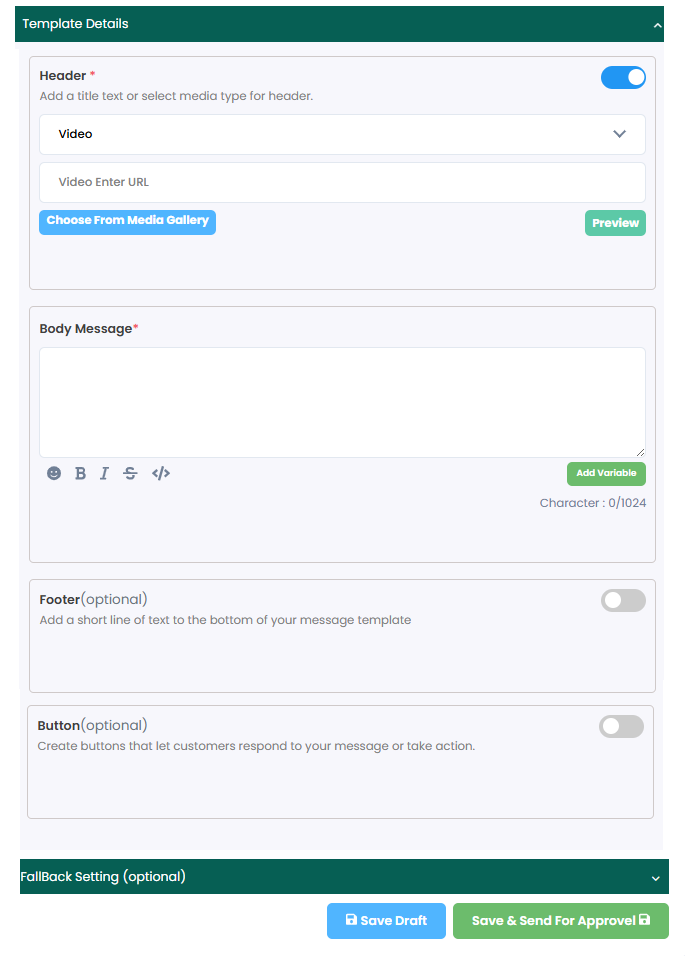Enable the Footer toggle switch
The width and height of the screenshot is (685, 956).
(x=623, y=601)
